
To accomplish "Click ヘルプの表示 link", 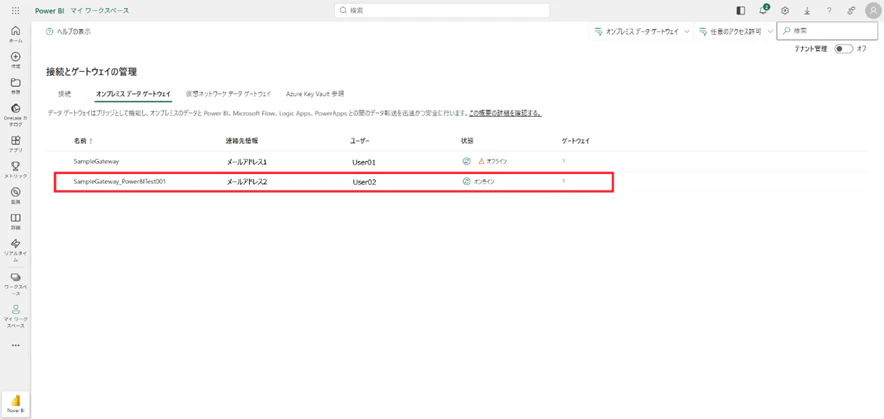I will [68, 32].
